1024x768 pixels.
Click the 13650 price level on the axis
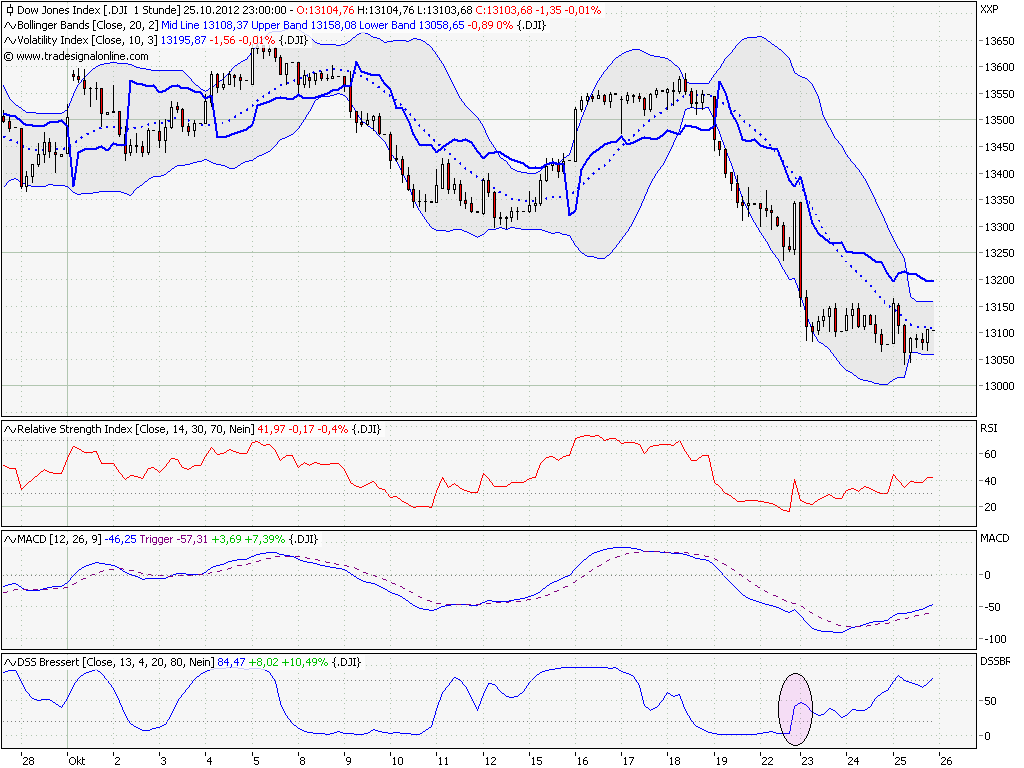pos(997,43)
